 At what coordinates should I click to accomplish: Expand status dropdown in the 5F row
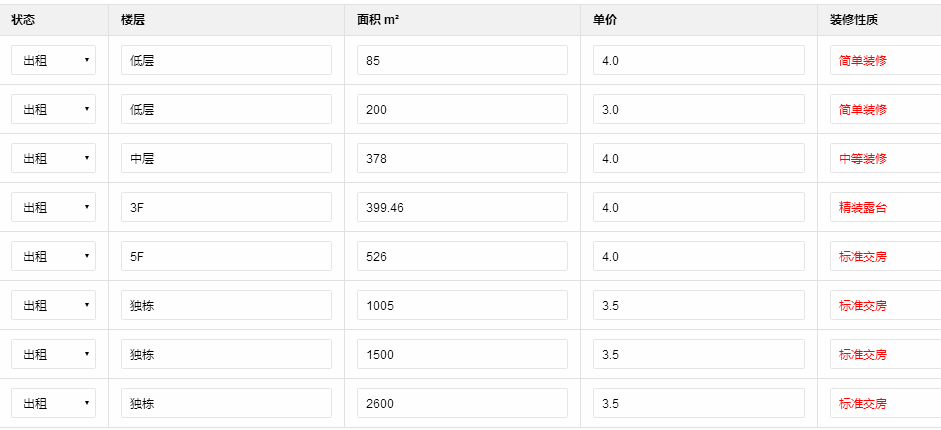(x=54, y=256)
